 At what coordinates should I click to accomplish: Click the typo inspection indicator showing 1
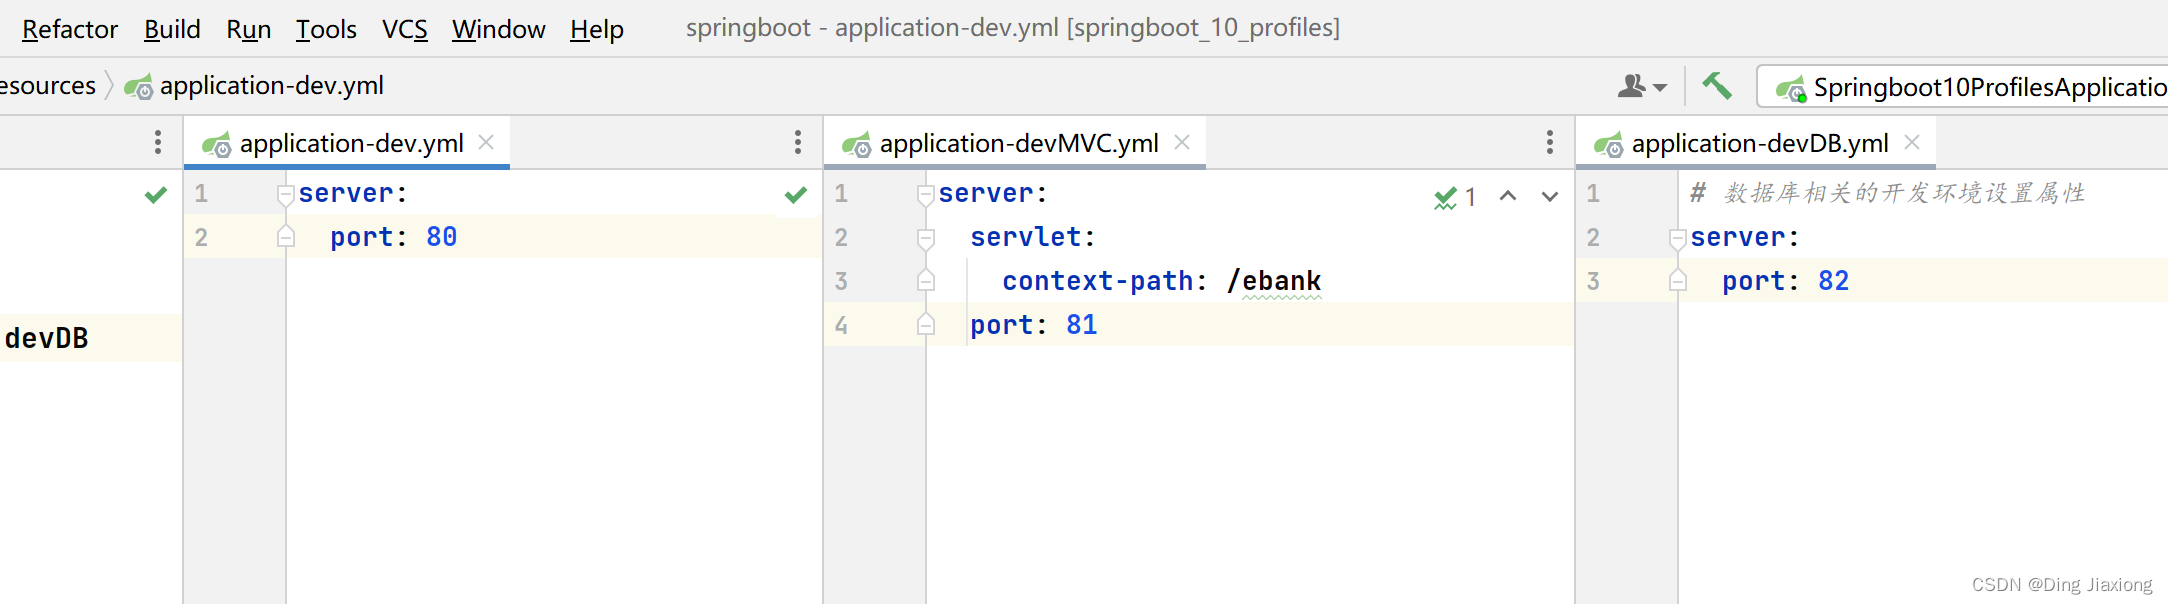pyautogui.click(x=1455, y=197)
